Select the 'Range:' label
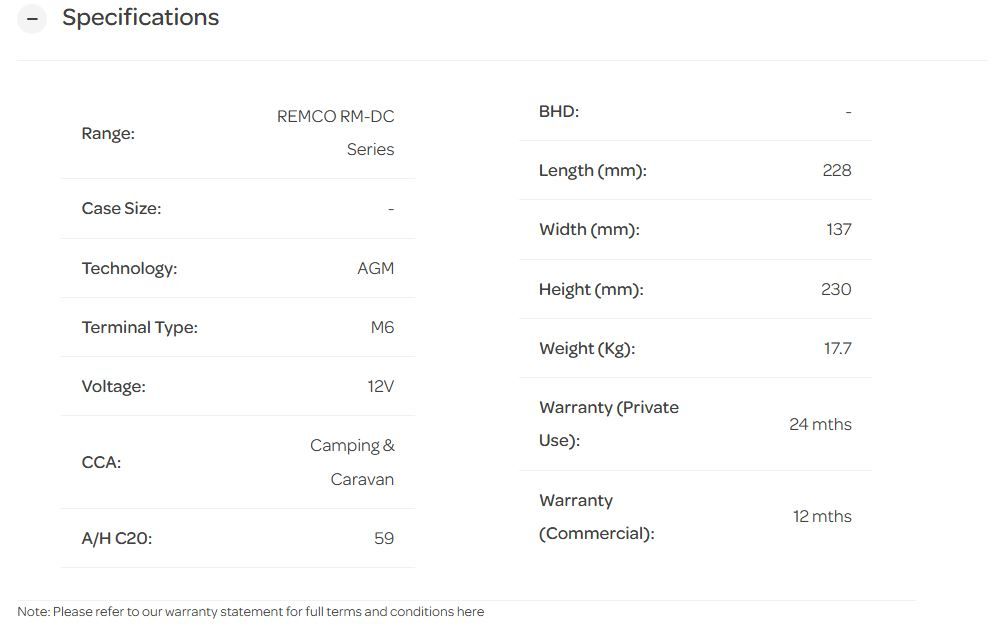Image resolution: width=999 pixels, height=639 pixels. point(108,133)
